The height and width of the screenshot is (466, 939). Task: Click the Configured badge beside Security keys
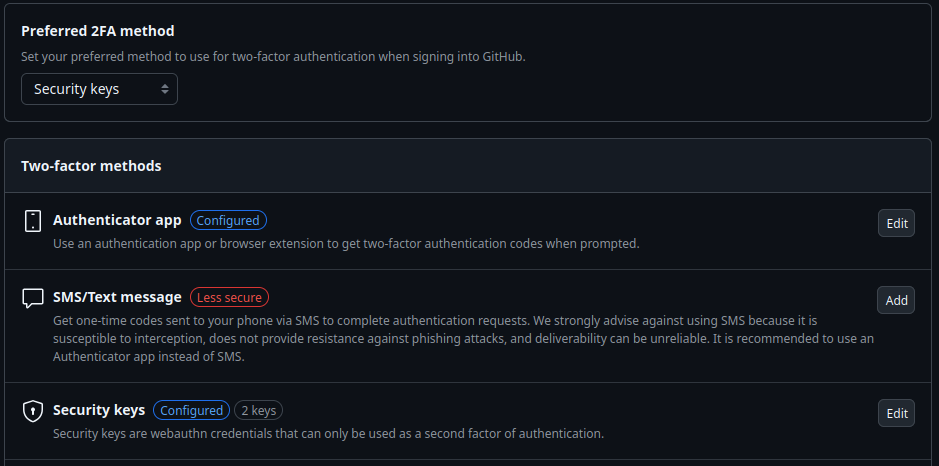191,410
